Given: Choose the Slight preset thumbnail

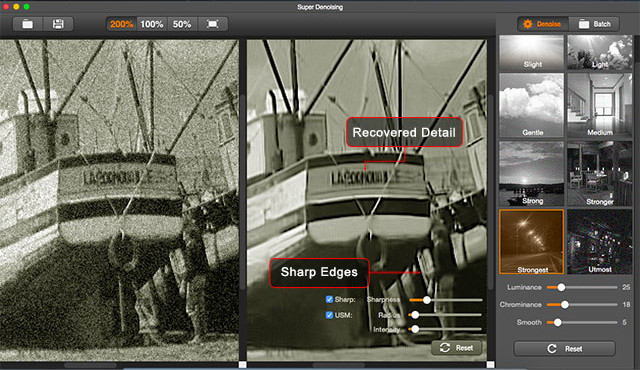Looking at the screenshot, I should pyautogui.click(x=531, y=52).
